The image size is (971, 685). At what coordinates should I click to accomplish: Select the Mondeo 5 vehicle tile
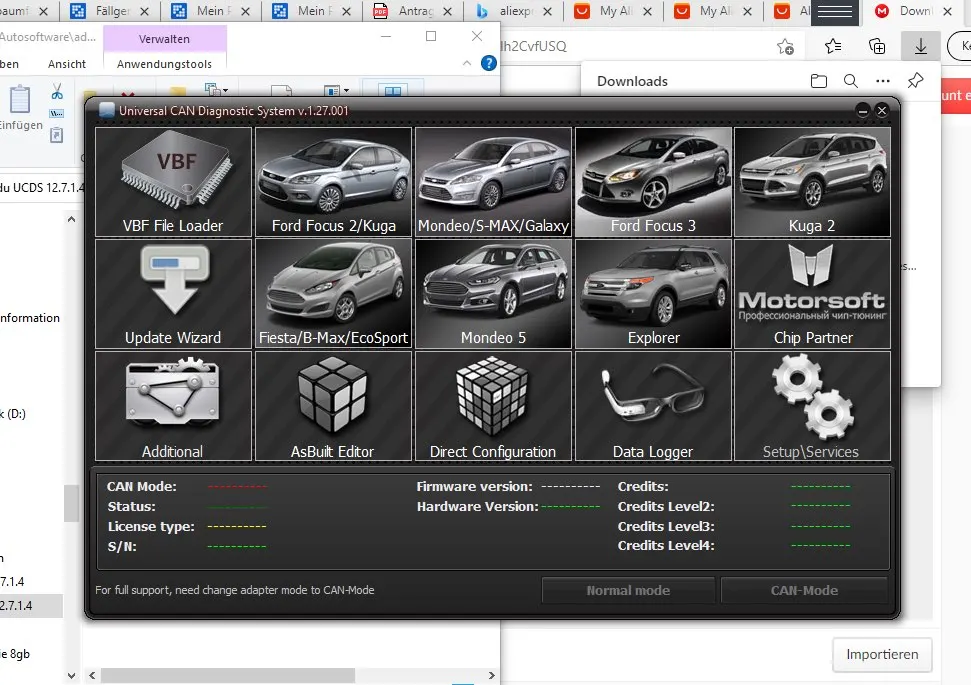493,294
